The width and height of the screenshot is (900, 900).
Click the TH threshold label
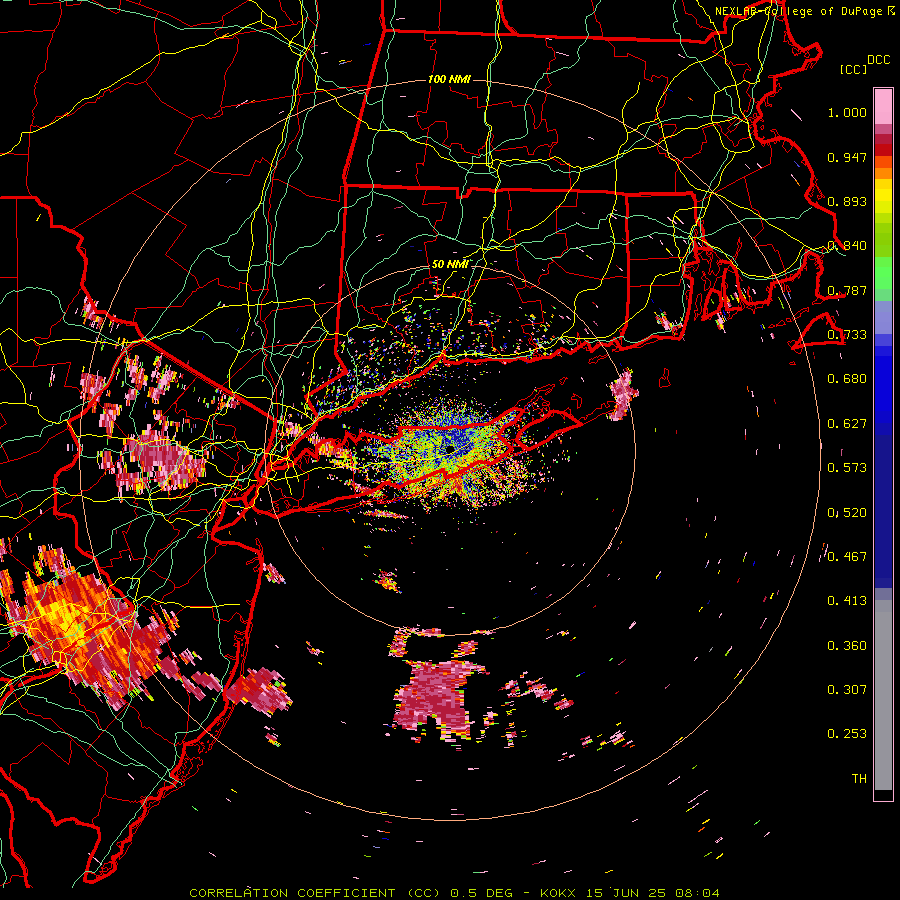coord(859,779)
